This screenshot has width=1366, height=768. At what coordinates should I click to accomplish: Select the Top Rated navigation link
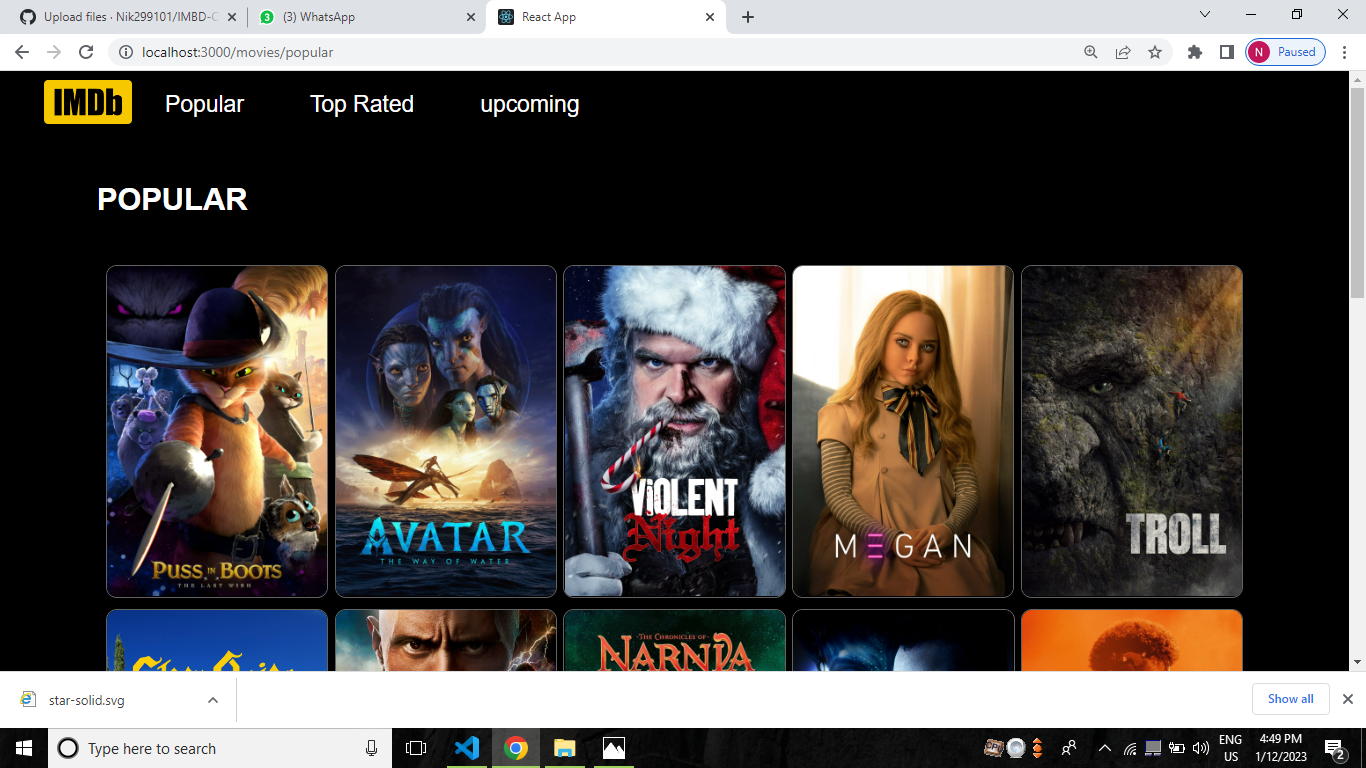pos(362,104)
